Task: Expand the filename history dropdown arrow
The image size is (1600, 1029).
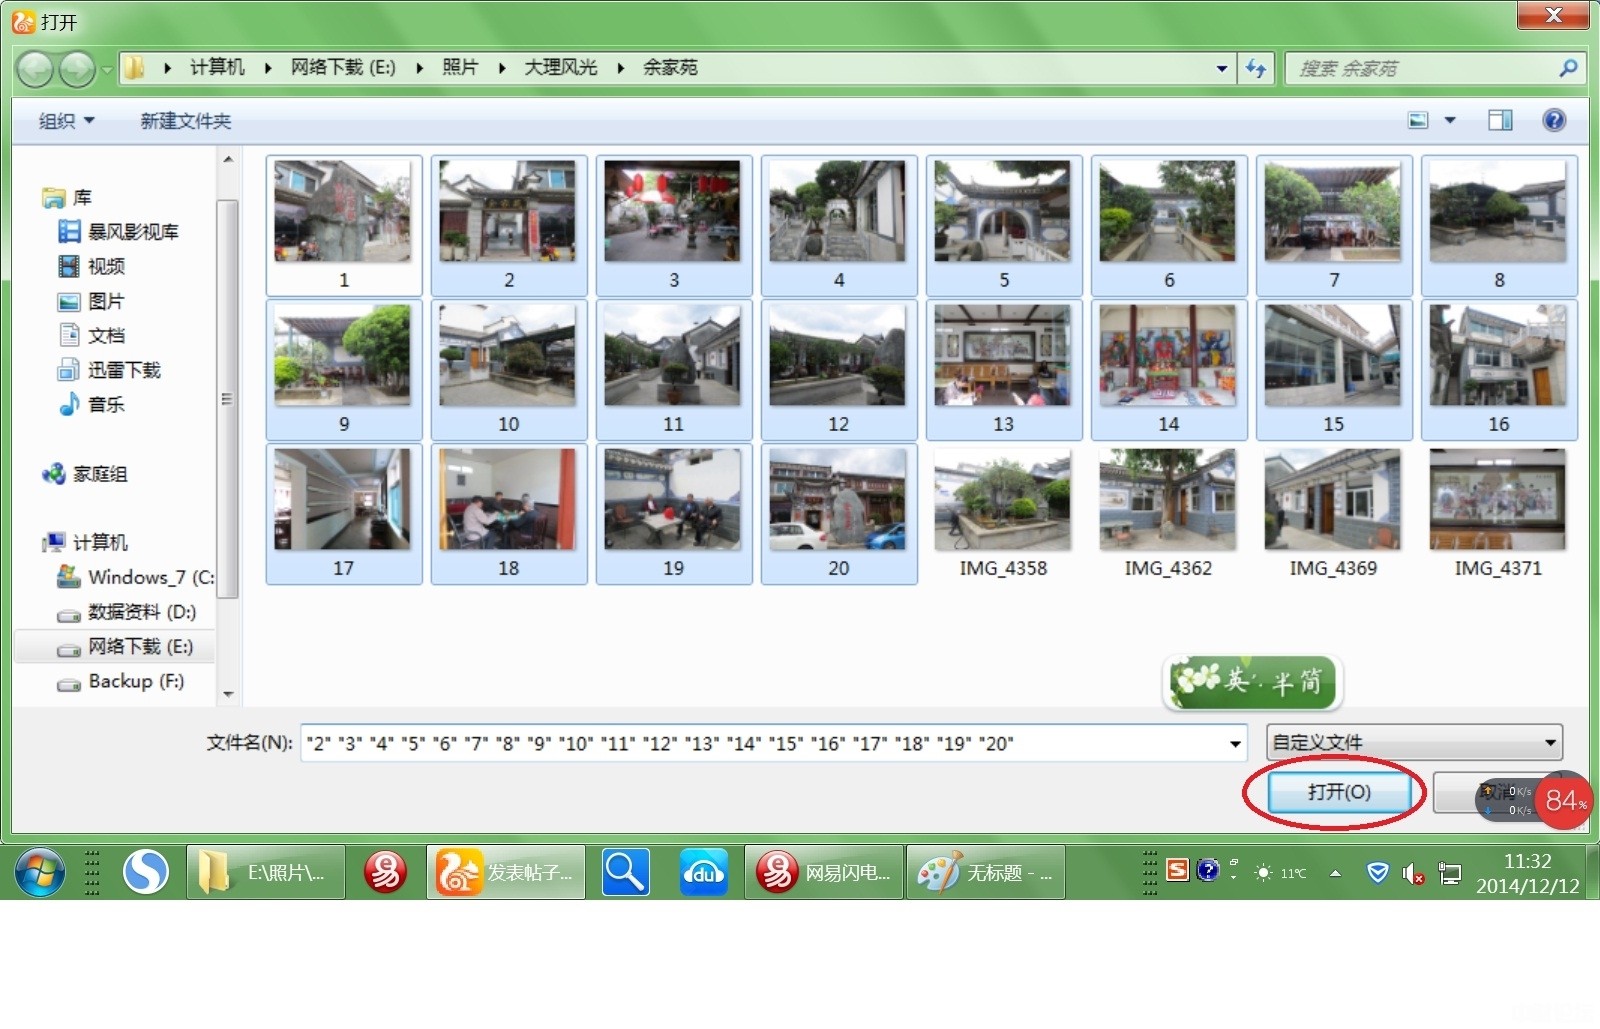Action: pos(1235,744)
